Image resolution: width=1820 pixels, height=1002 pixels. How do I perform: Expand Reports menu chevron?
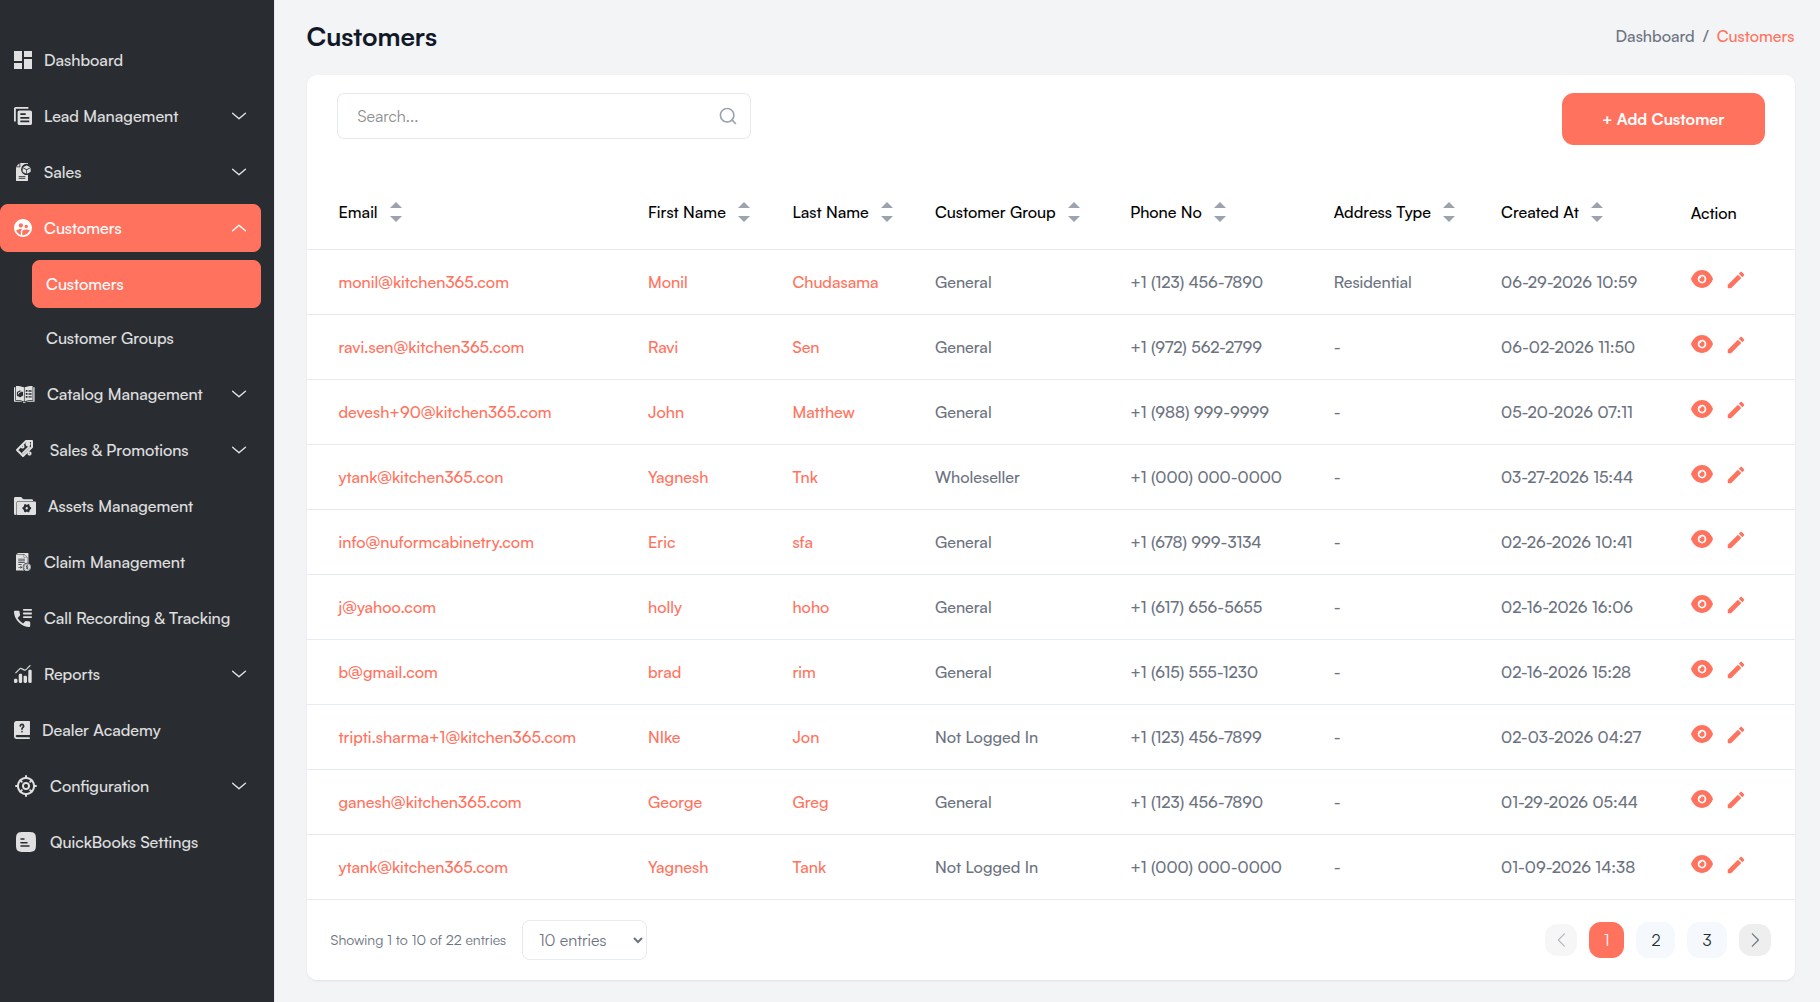239,674
